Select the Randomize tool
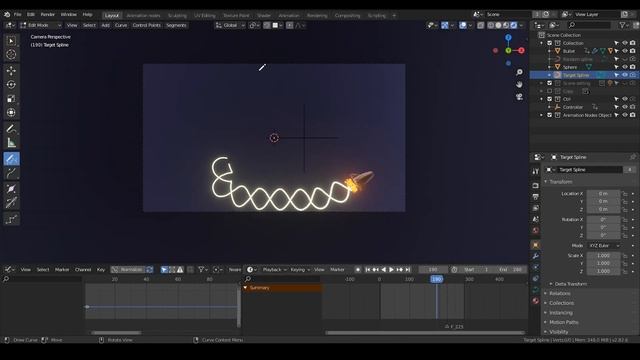The image size is (640, 360). click(x=11, y=219)
